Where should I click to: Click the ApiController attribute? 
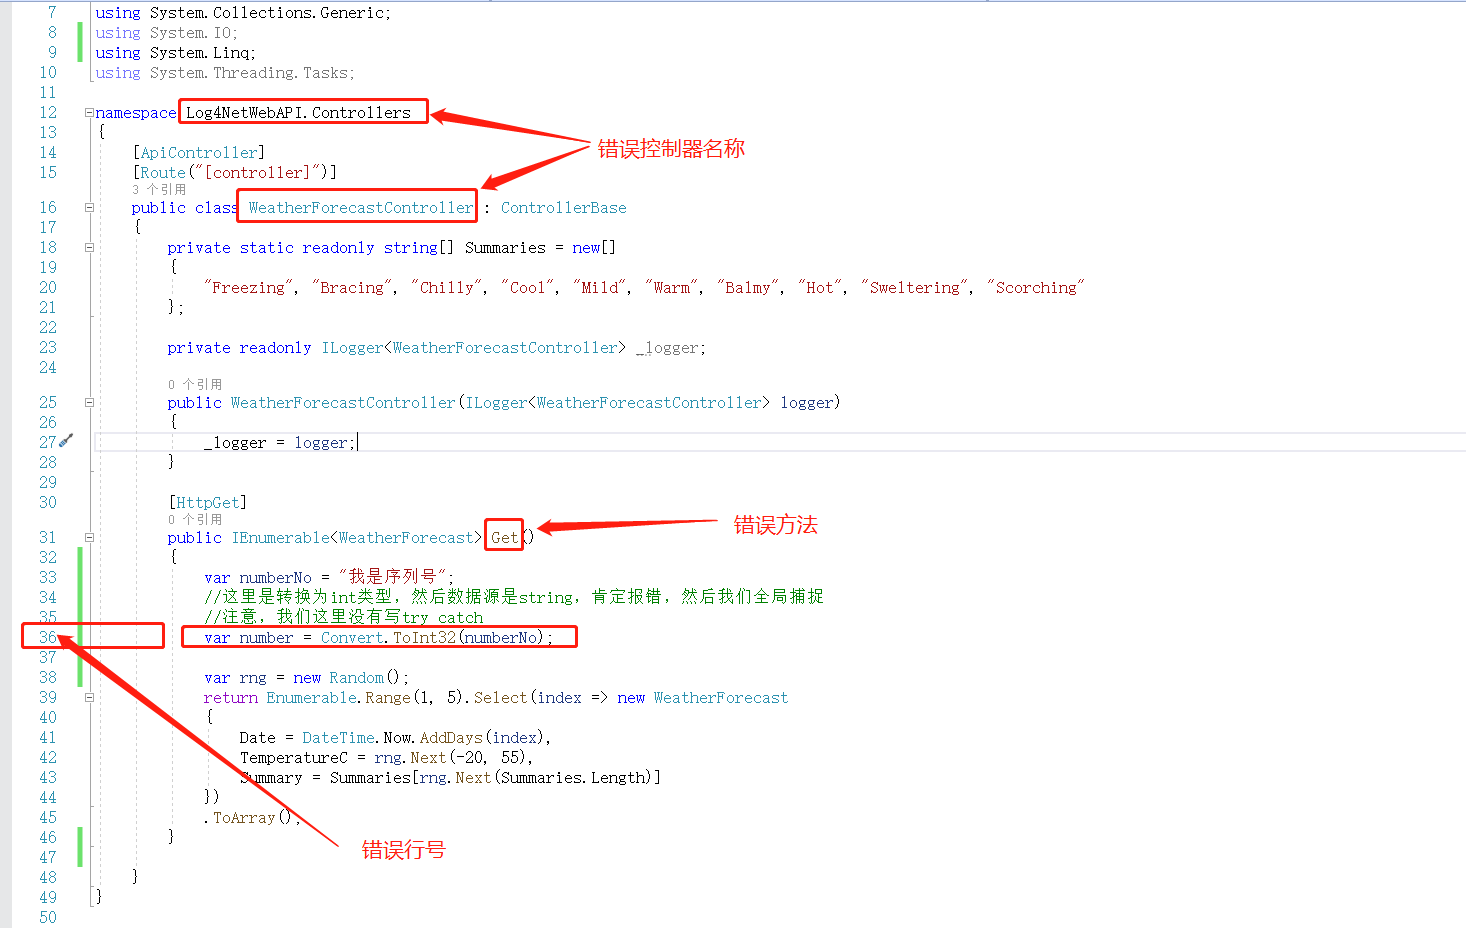(198, 153)
